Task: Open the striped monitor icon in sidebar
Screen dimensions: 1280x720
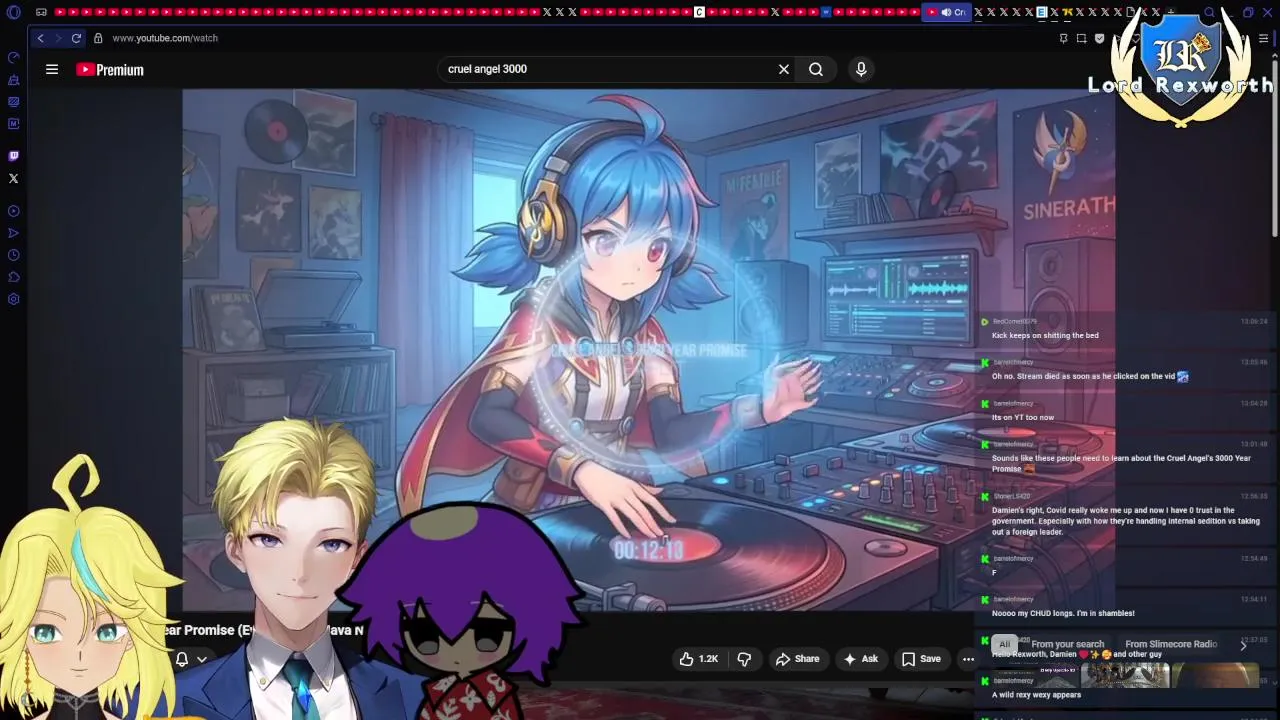Action: tap(14, 102)
